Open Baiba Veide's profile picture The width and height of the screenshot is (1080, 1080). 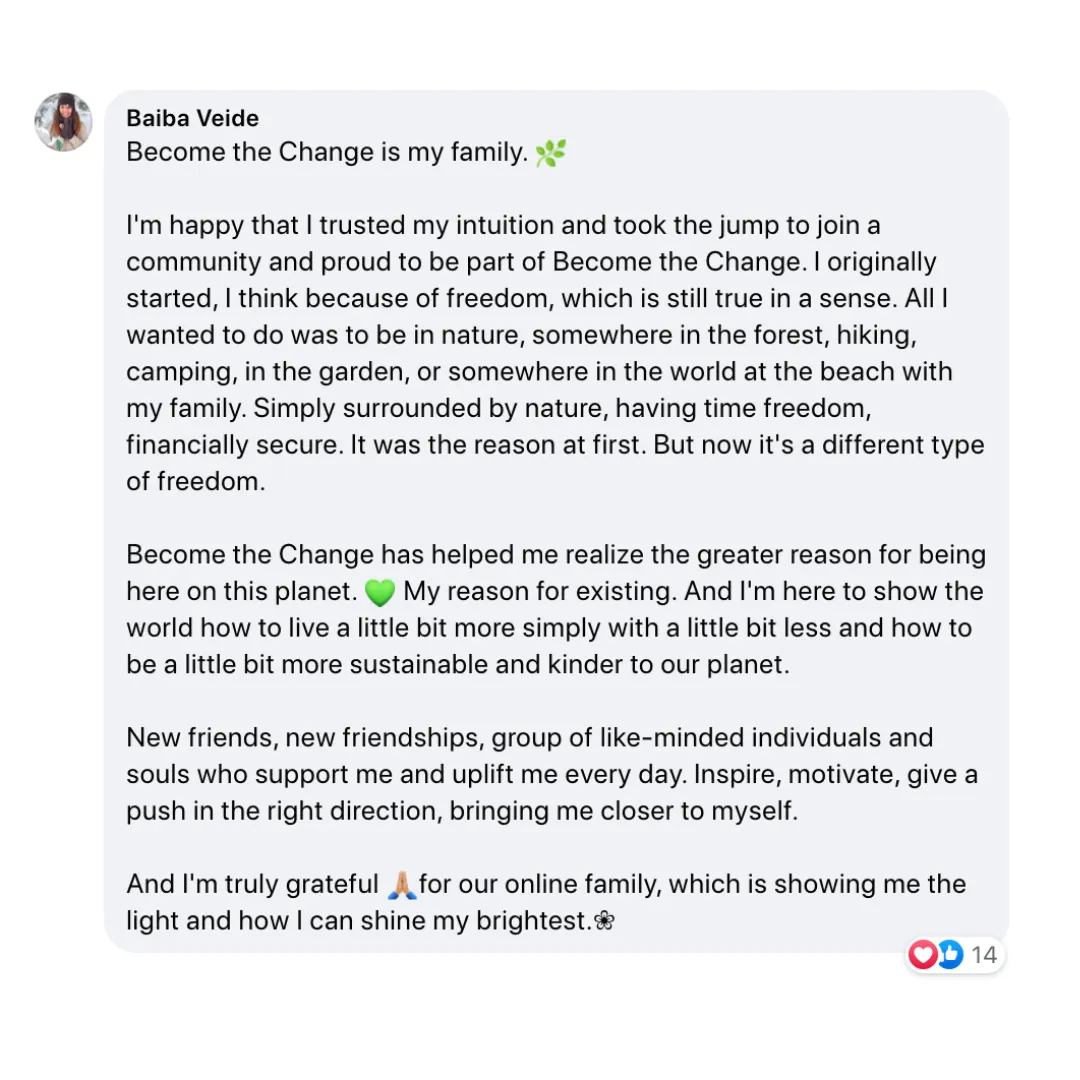point(63,122)
